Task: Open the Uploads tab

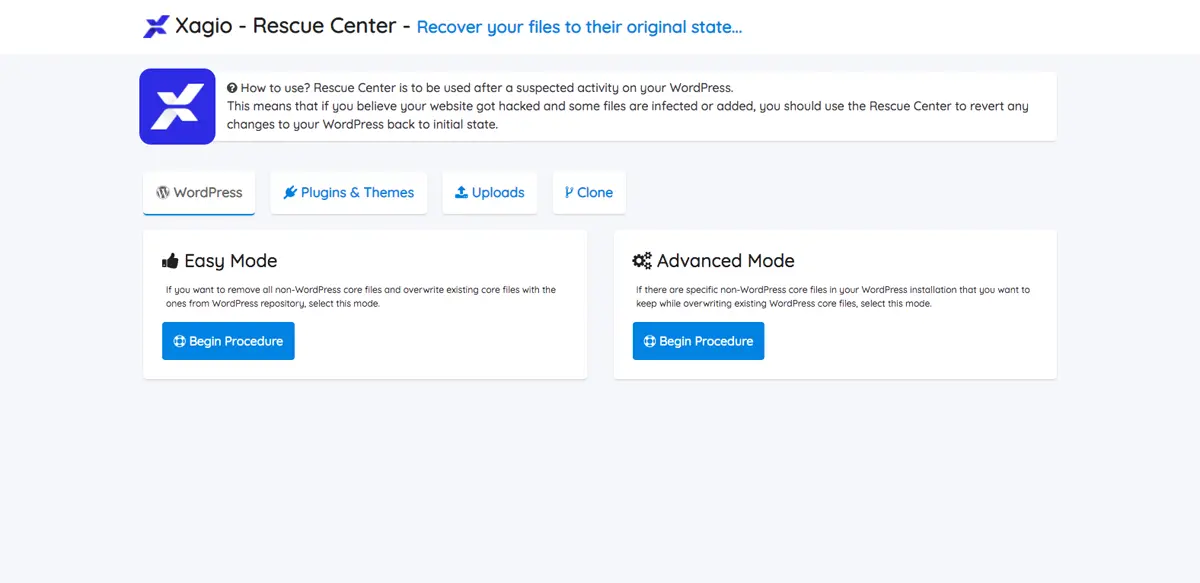Action: pos(490,192)
